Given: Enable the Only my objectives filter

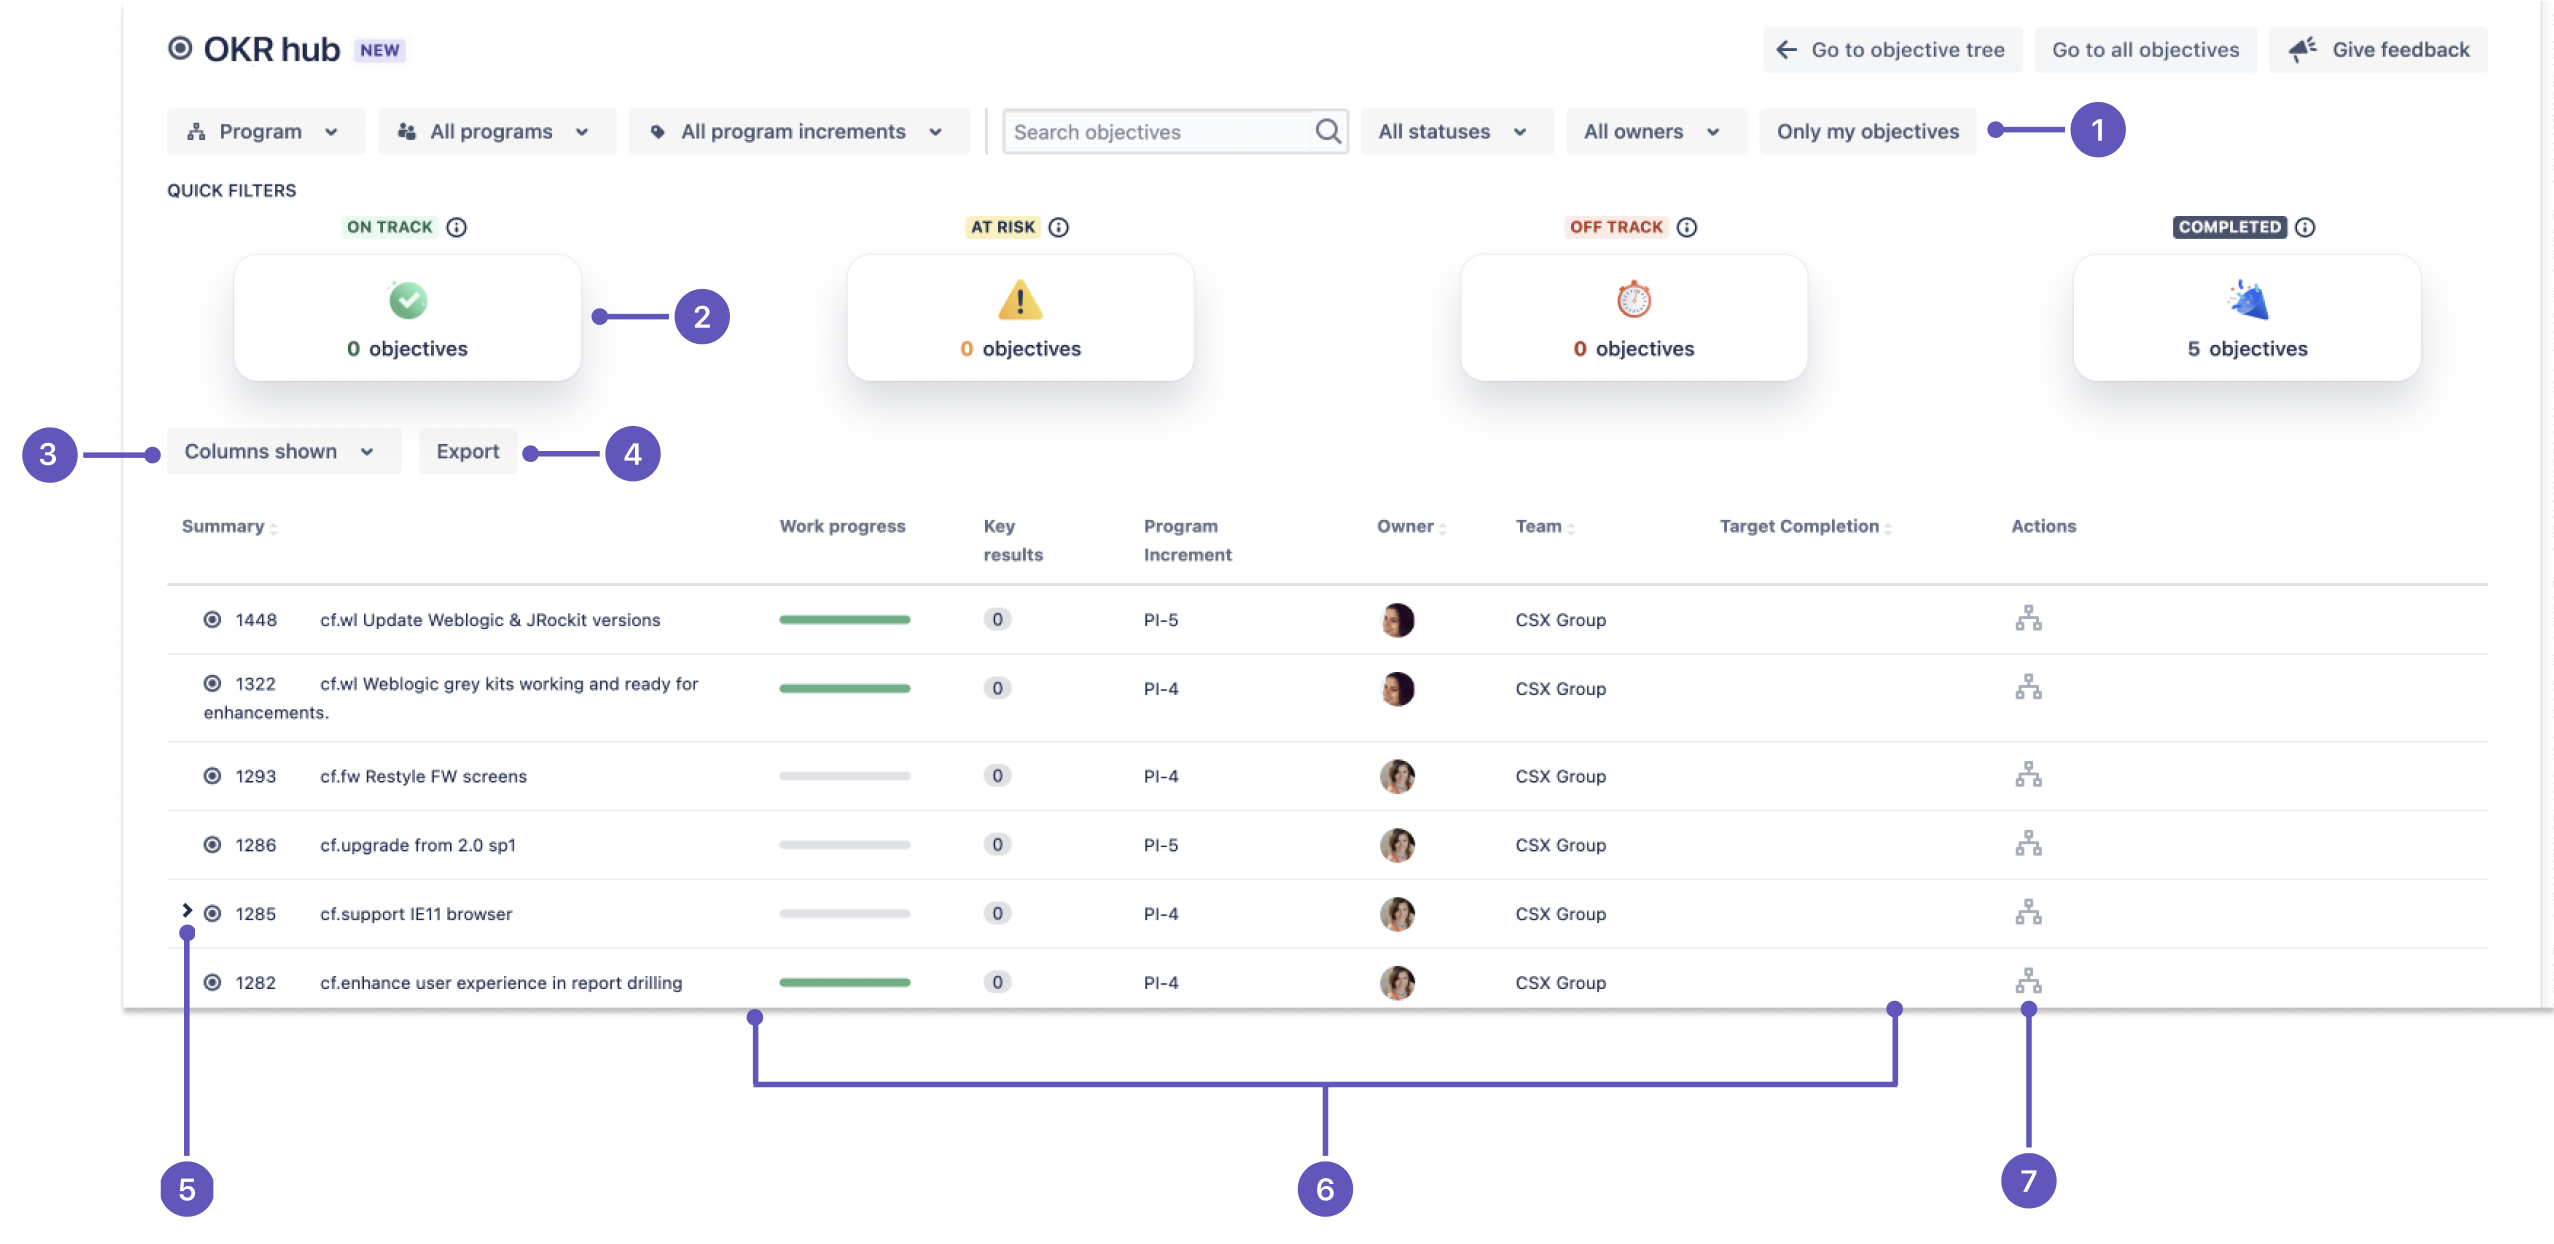Looking at the screenshot, I should (x=1866, y=130).
